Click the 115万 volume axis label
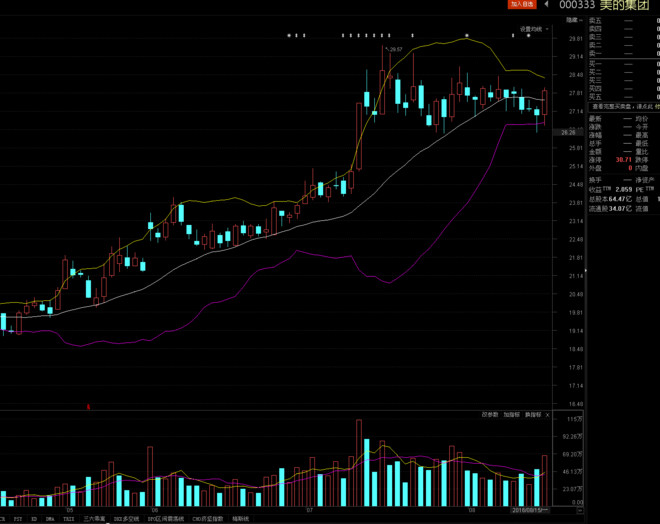 pos(575,419)
